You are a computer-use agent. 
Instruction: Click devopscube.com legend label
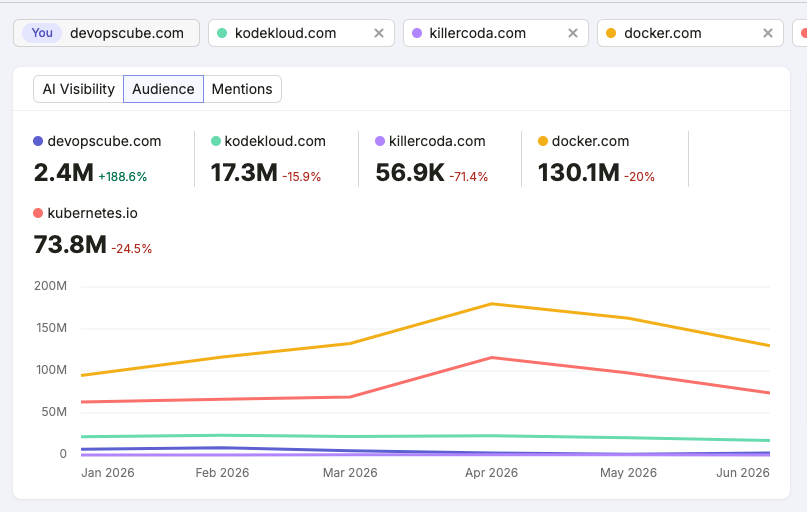[x=104, y=141]
